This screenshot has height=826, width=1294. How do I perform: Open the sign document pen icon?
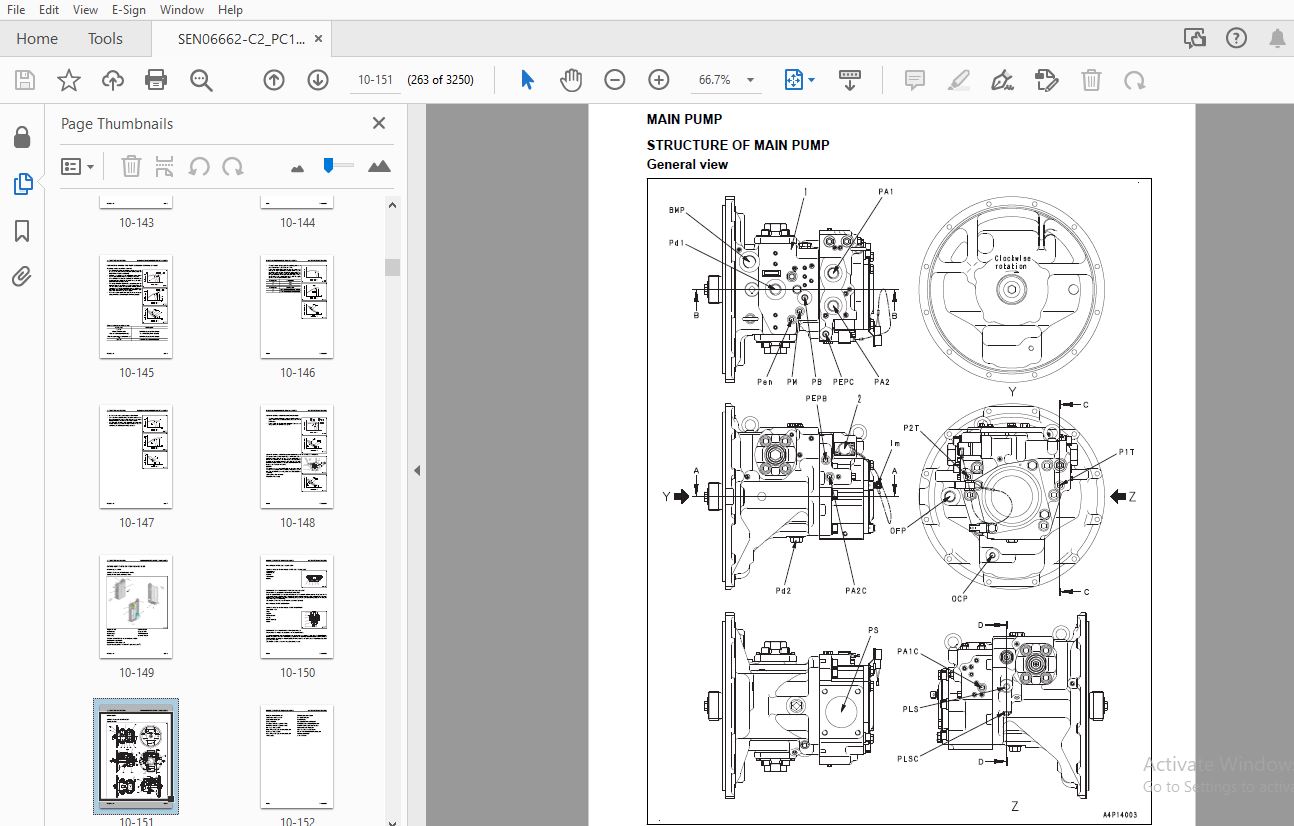(x=1003, y=80)
